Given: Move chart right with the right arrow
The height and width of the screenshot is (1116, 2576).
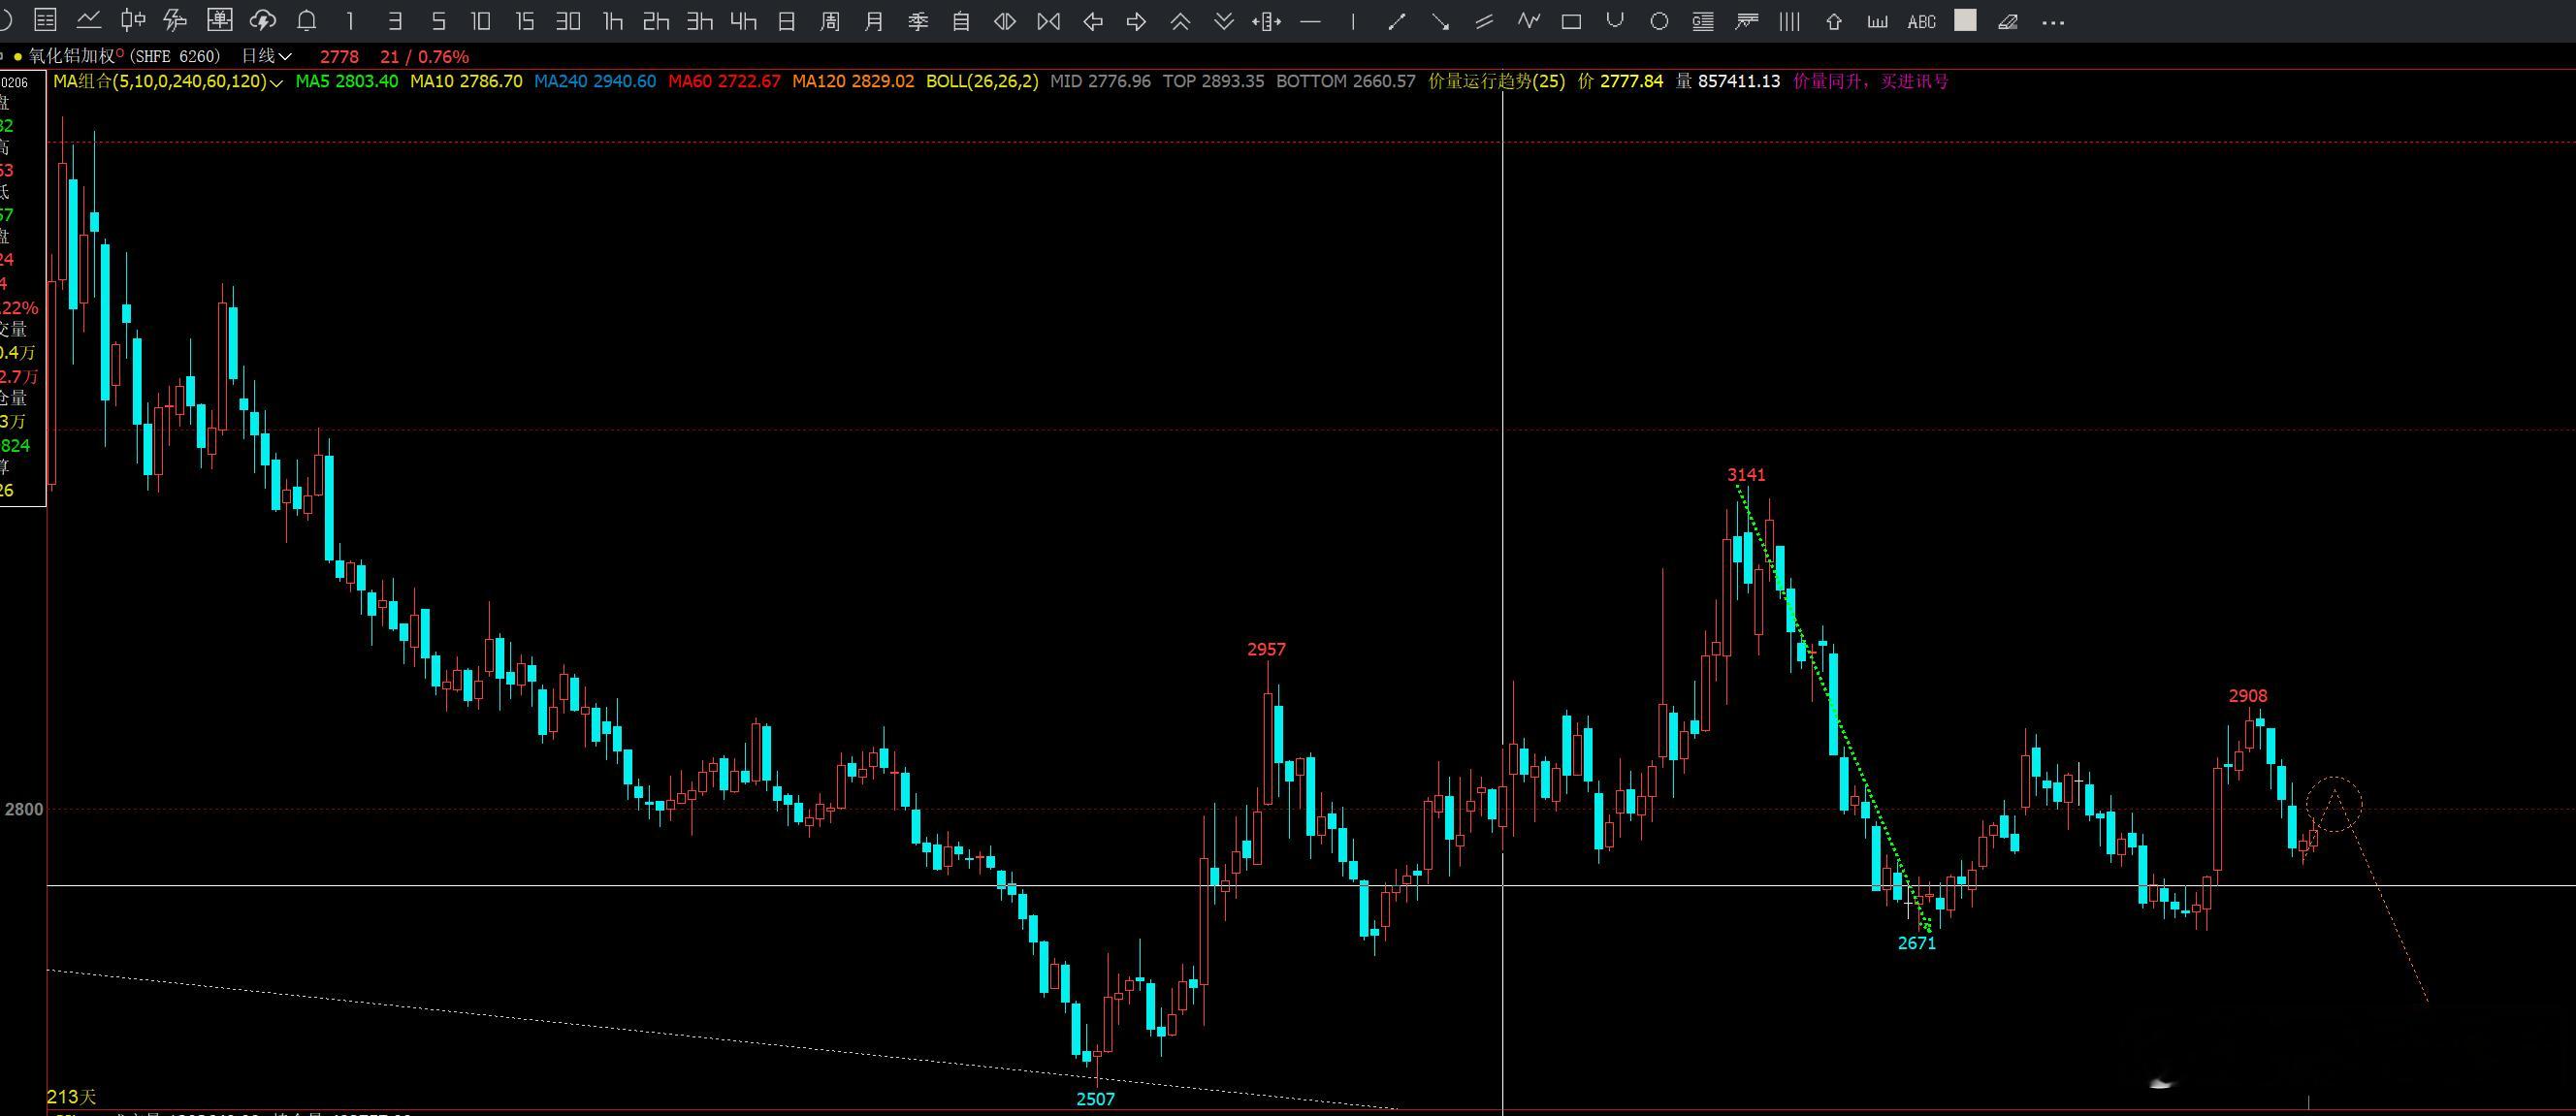Looking at the screenshot, I should click(x=1136, y=21).
